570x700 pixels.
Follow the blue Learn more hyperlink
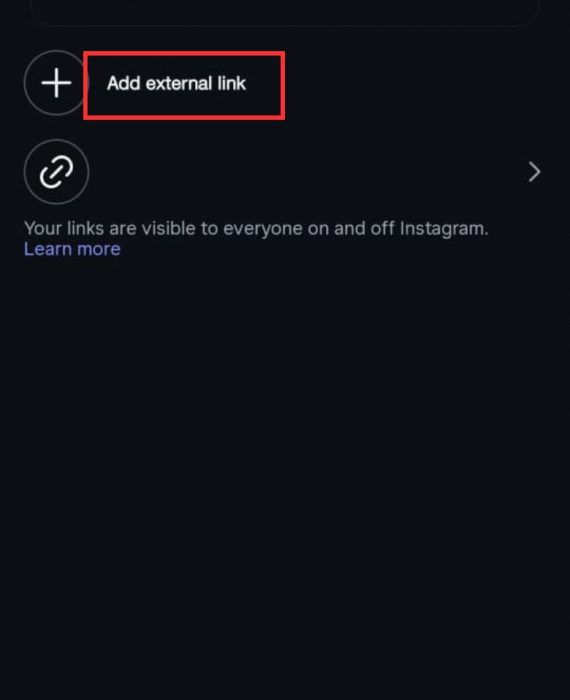72,249
